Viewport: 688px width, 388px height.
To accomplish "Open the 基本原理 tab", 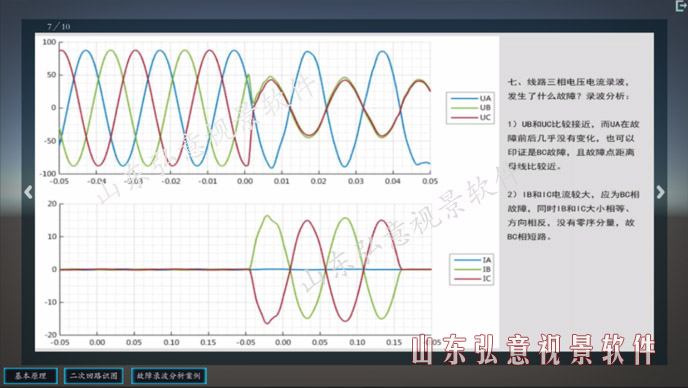I will pyautogui.click(x=30, y=376).
